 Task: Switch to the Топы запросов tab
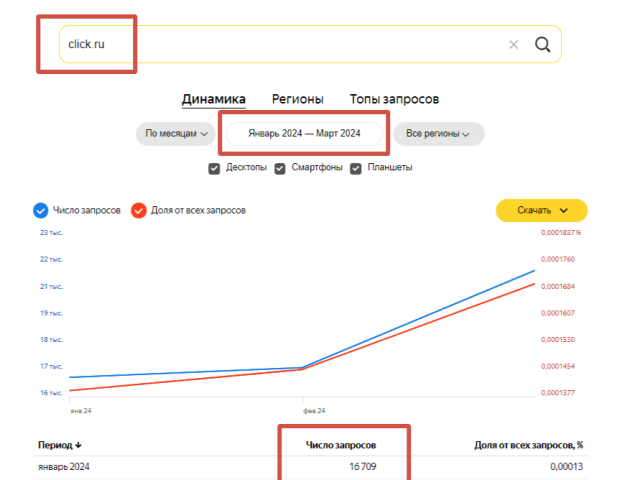394,99
